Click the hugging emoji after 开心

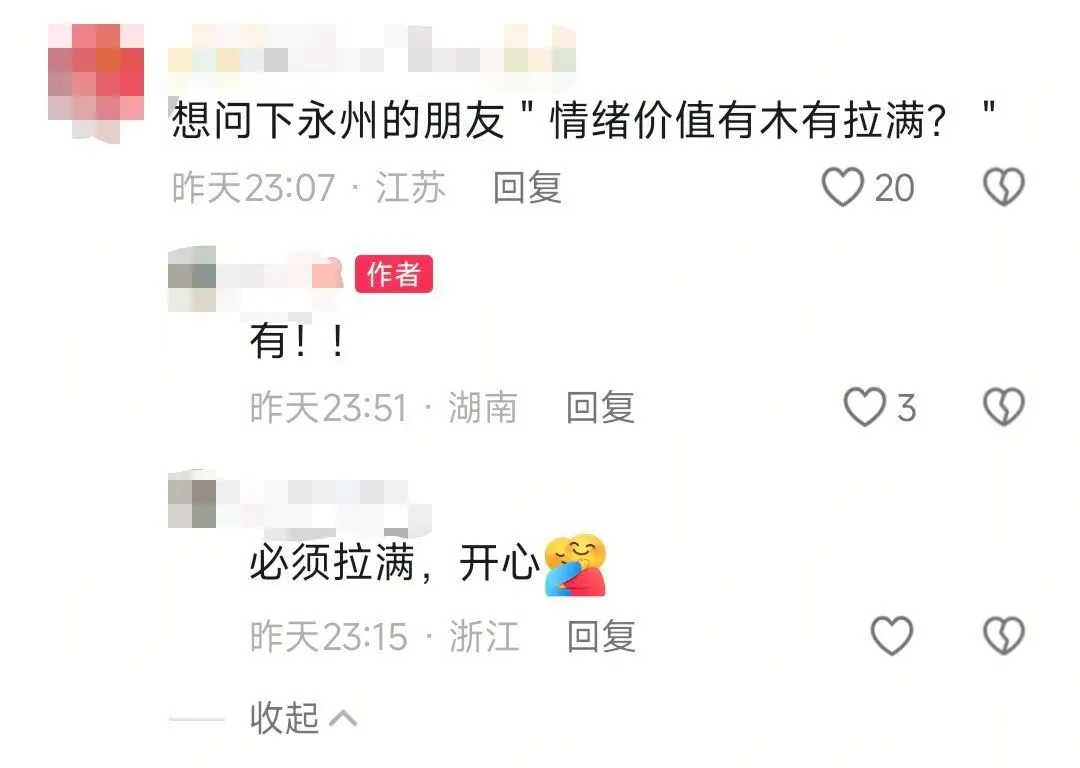[x=575, y=564]
